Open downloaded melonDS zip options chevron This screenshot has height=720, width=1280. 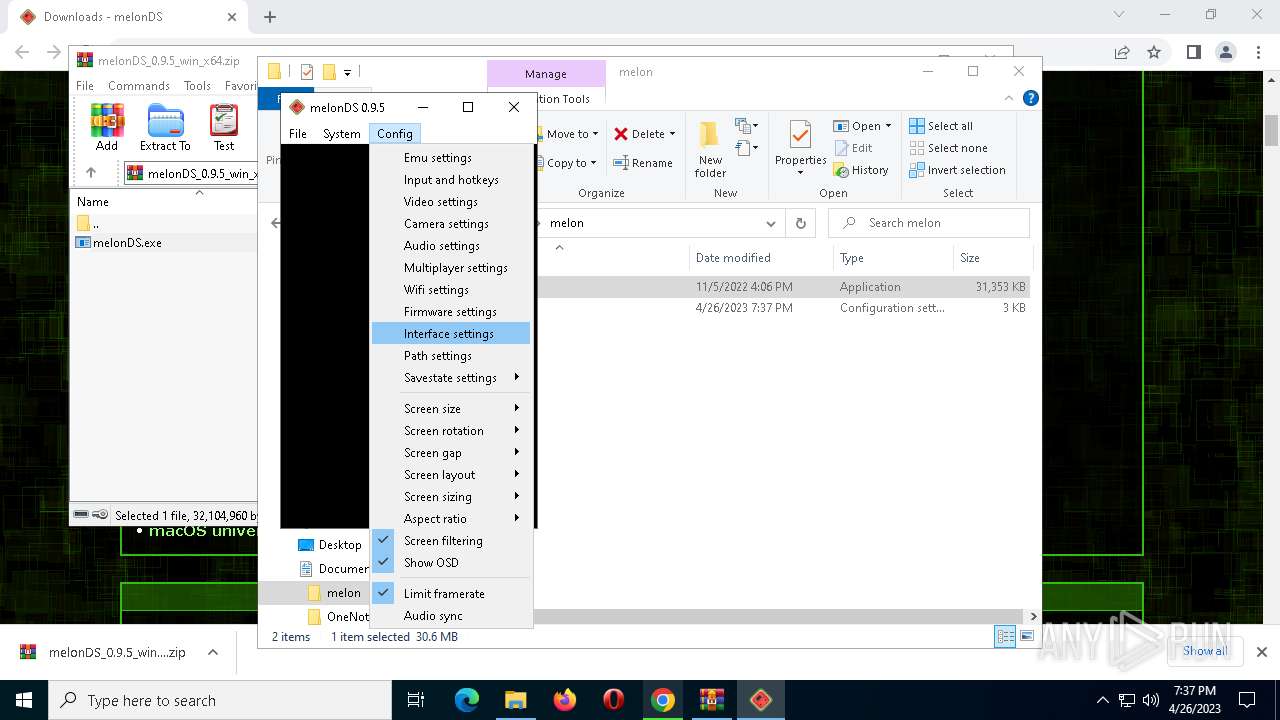point(212,652)
